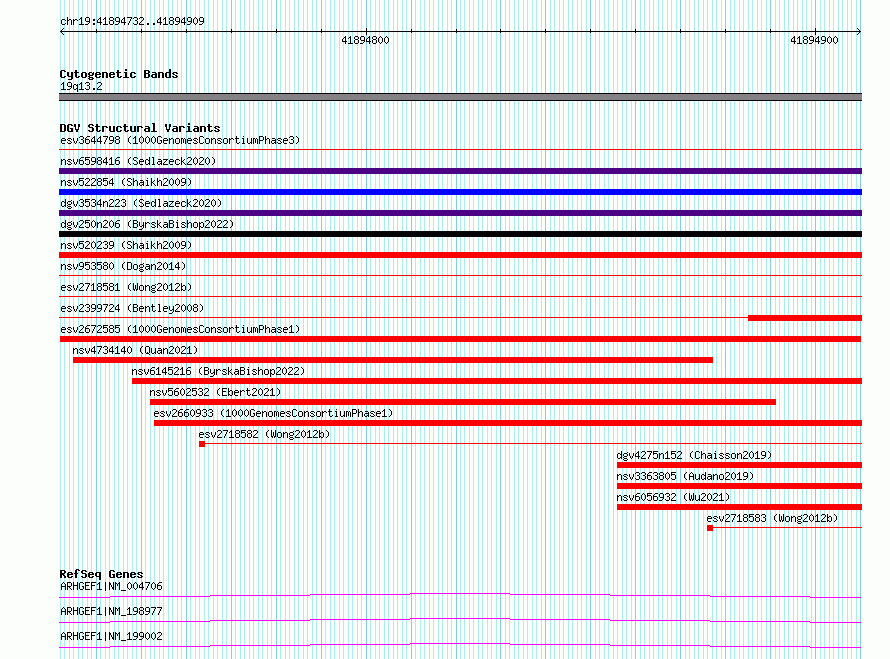The width and height of the screenshot is (890, 659).
Task: Click the red bar of esv2660933
Action: (x=508, y=423)
